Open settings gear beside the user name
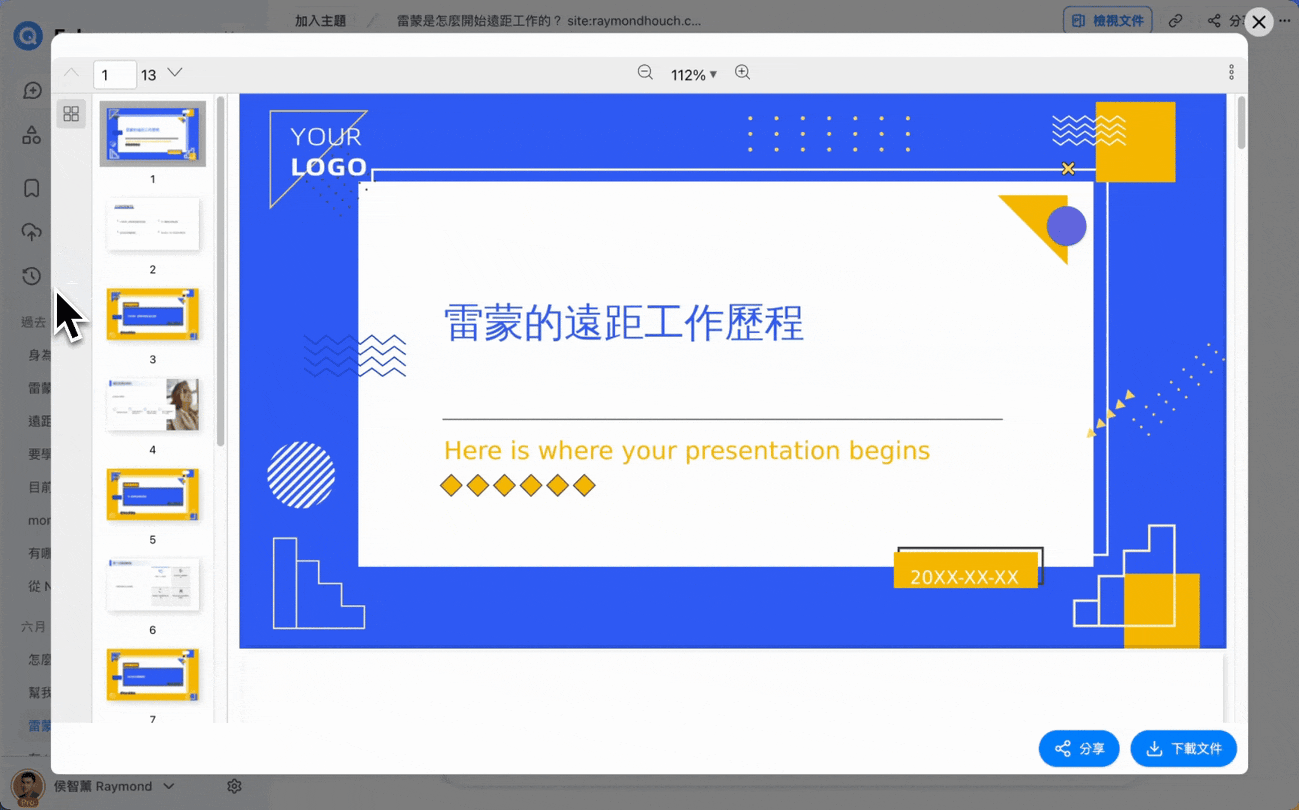Image resolution: width=1299 pixels, height=810 pixels. coord(234,786)
